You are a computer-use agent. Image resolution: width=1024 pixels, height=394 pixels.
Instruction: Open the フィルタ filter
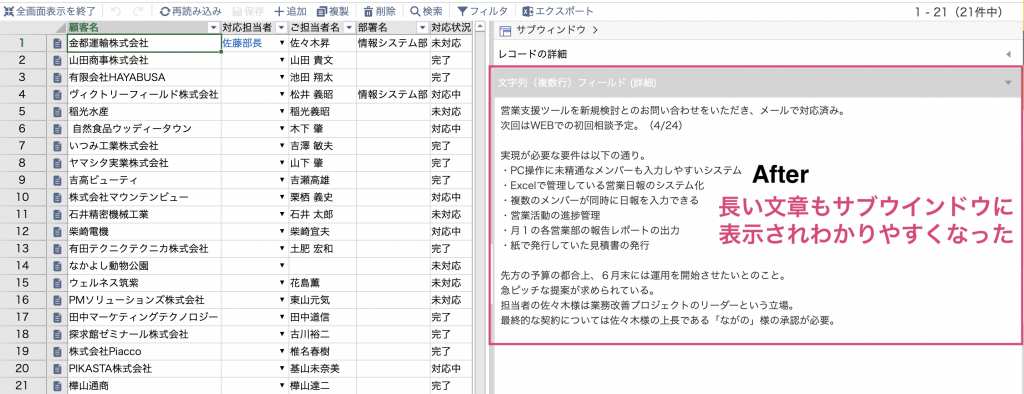click(x=483, y=11)
